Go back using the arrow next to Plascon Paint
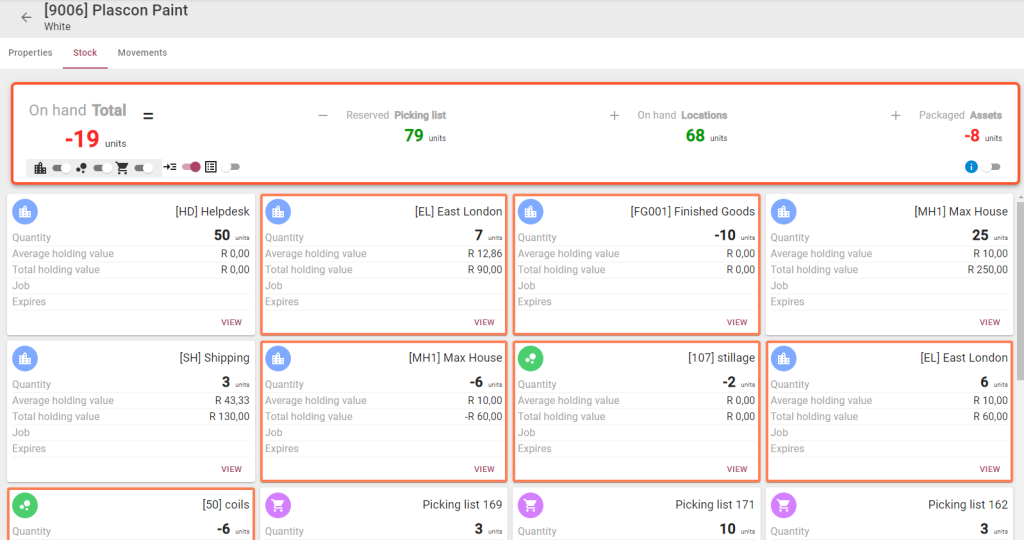This screenshot has height=540, width=1024. click(26, 18)
